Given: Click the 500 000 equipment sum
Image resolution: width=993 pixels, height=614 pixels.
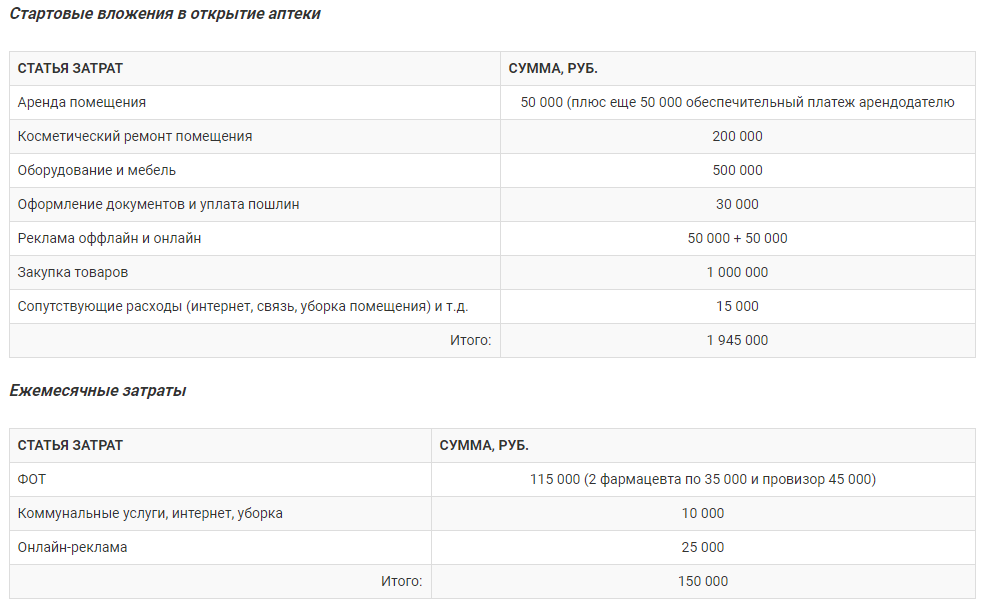Looking at the screenshot, I should pyautogui.click(x=737, y=170).
